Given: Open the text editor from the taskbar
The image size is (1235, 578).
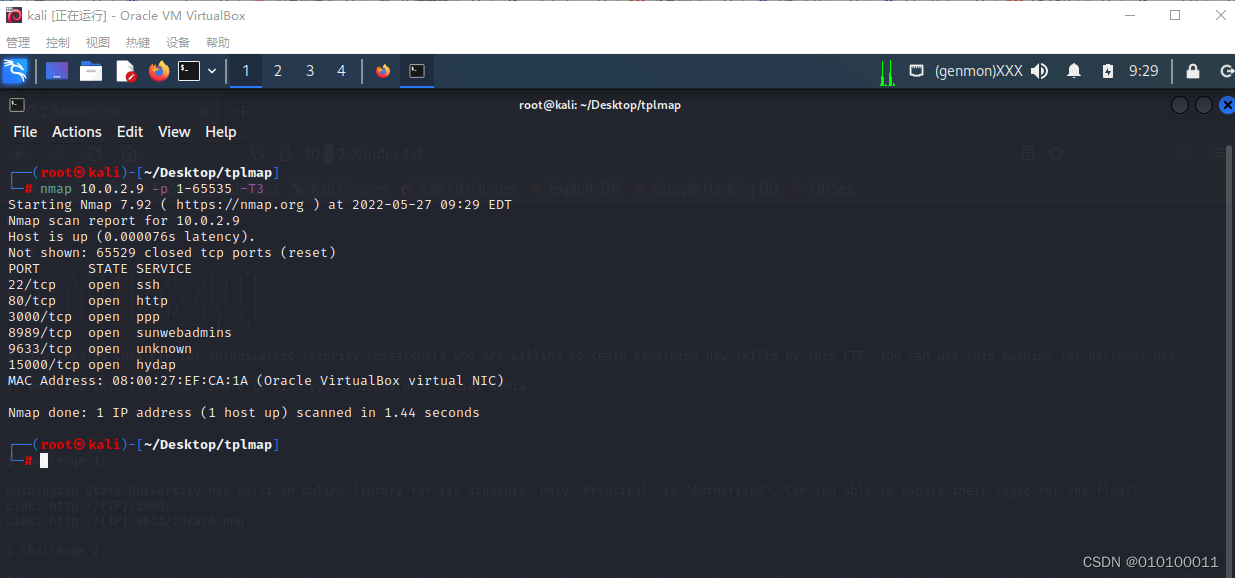Looking at the screenshot, I should tap(126, 71).
